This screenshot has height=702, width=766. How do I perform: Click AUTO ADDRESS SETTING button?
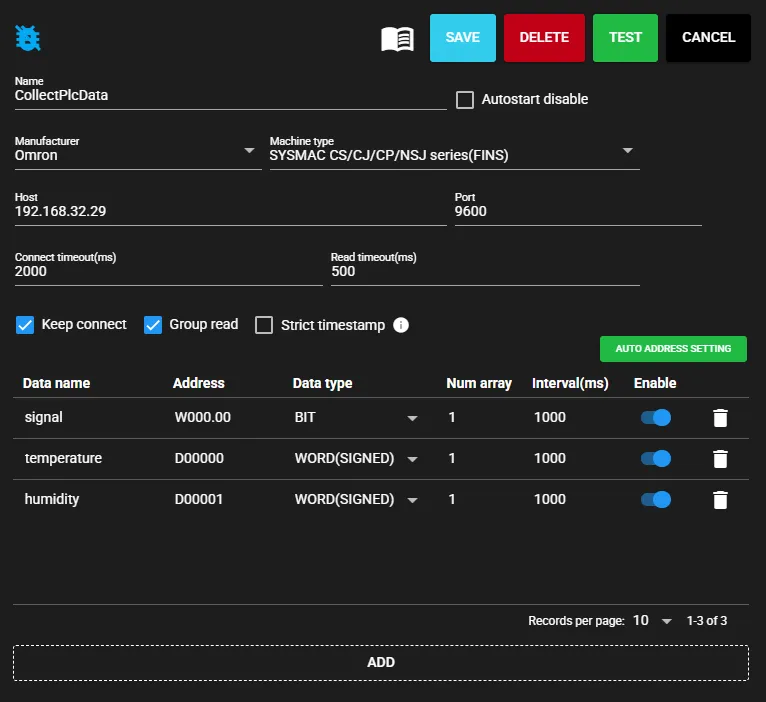673,349
